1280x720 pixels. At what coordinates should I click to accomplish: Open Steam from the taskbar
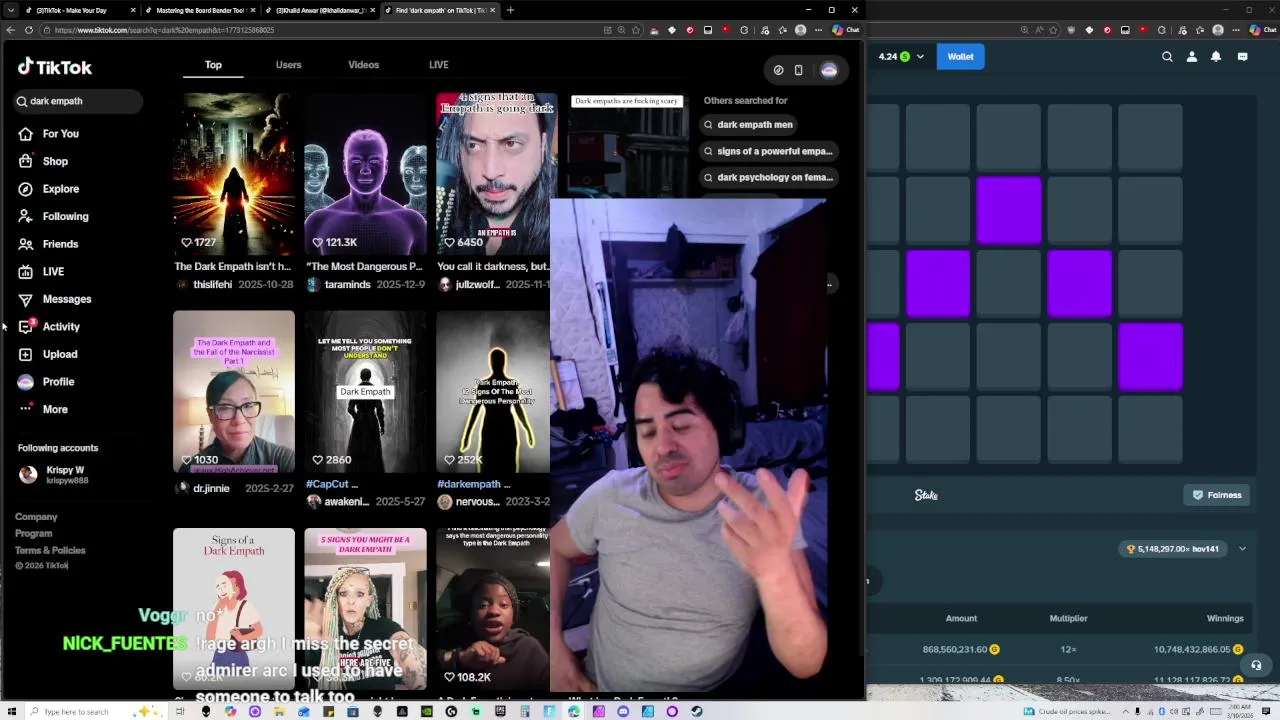[x=696, y=711]
